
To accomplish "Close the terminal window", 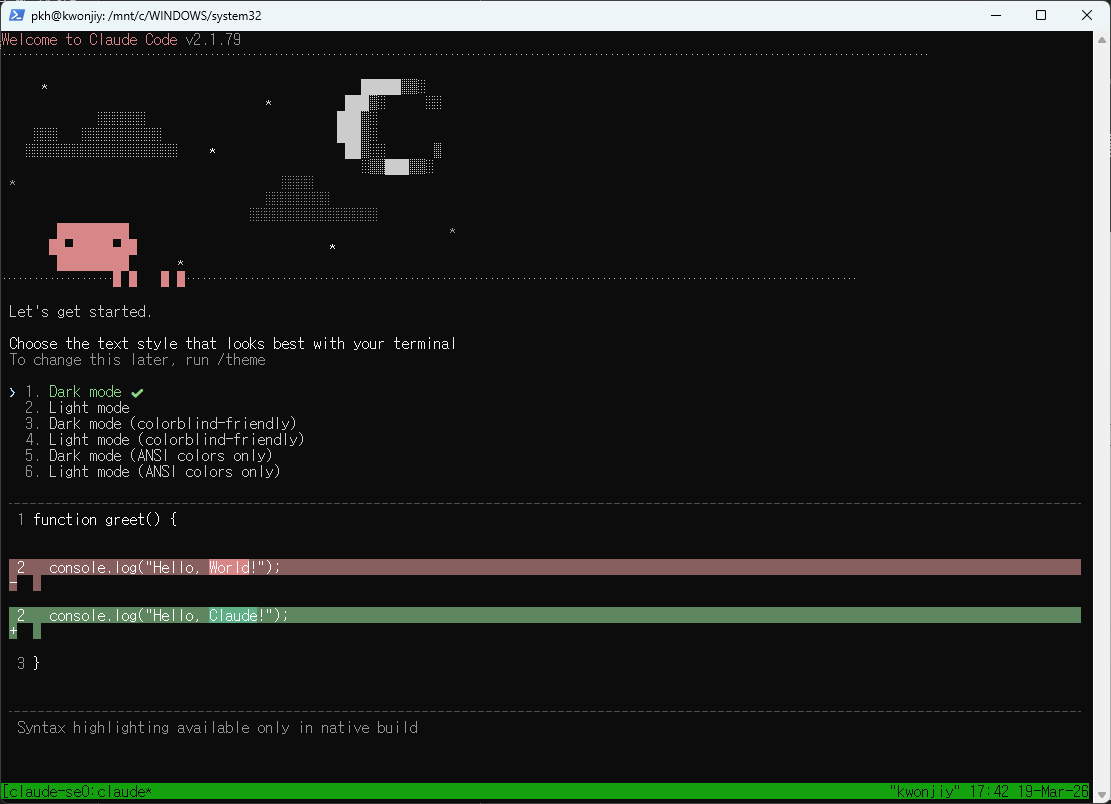I will tap(1087, 15).
